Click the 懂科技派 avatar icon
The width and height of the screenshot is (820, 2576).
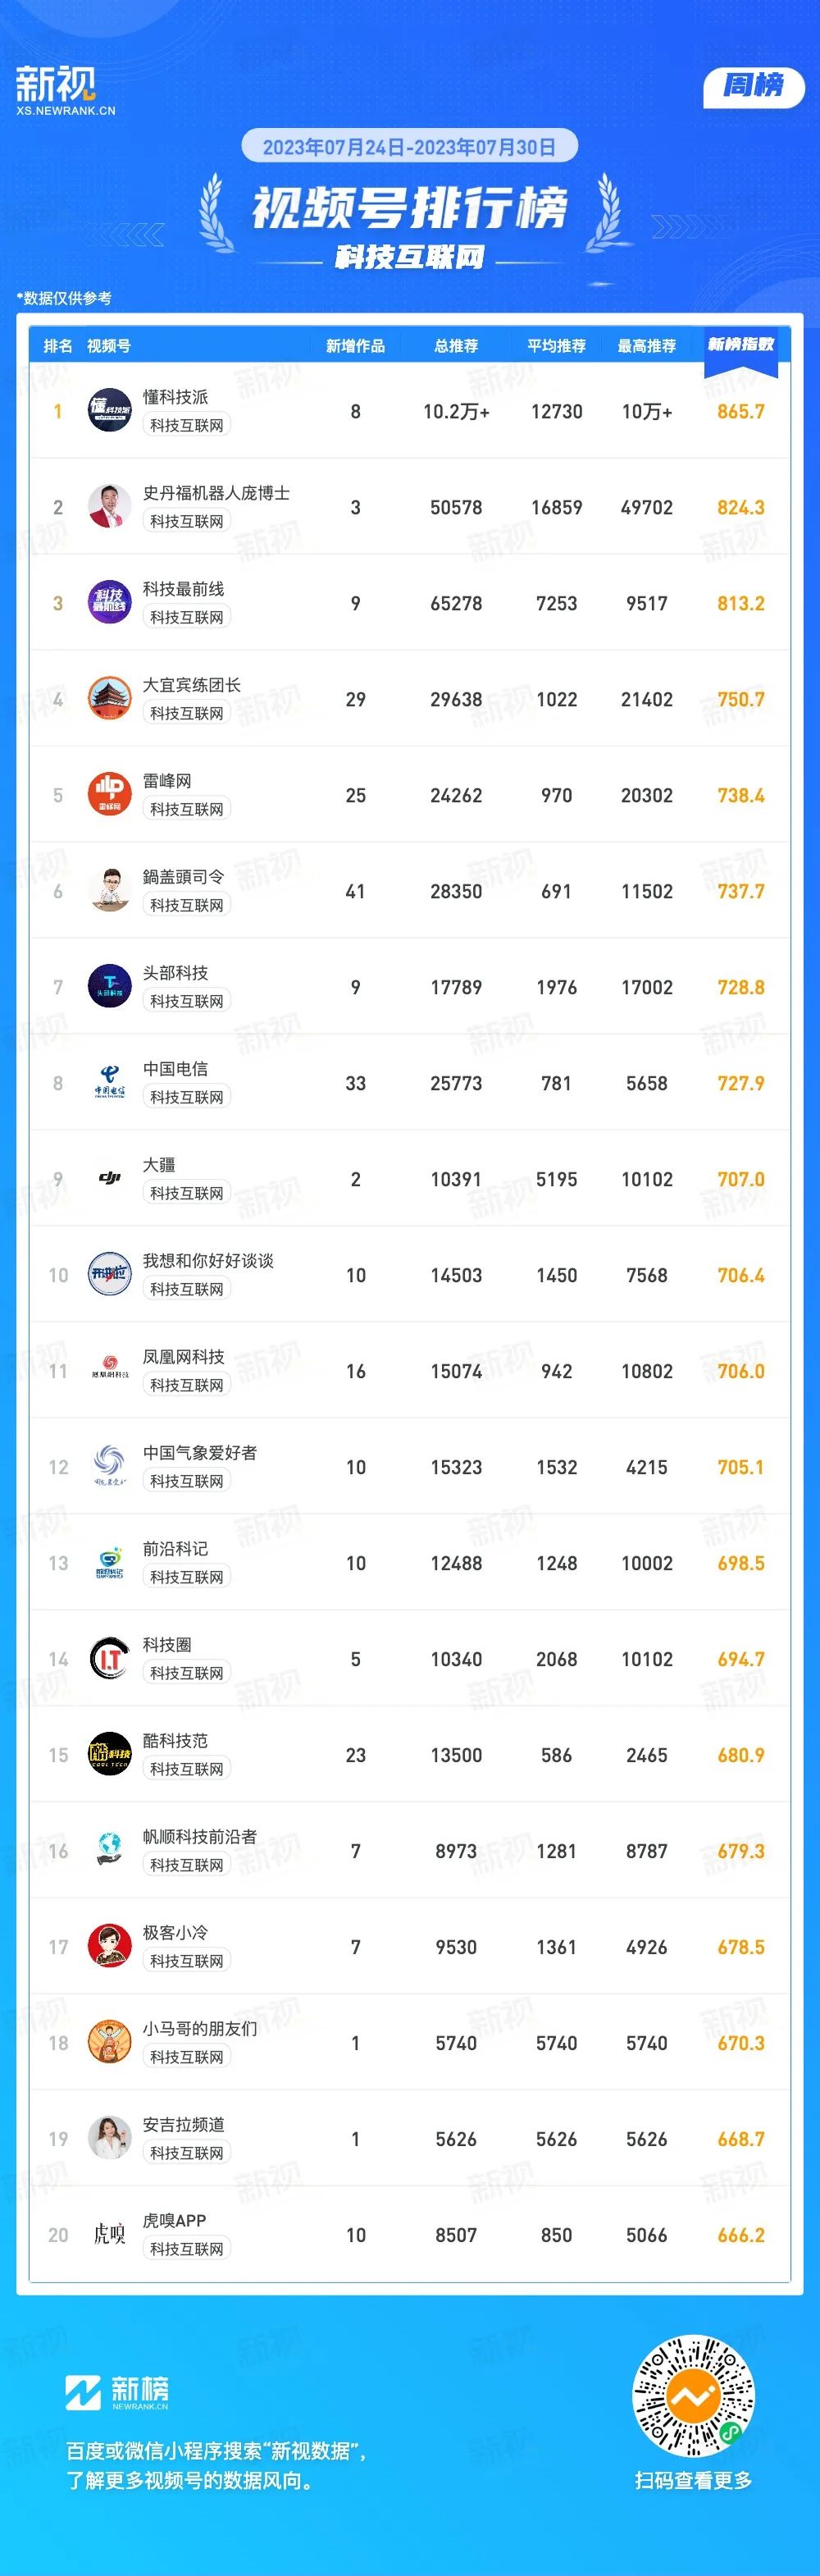(x=110, y=410)
